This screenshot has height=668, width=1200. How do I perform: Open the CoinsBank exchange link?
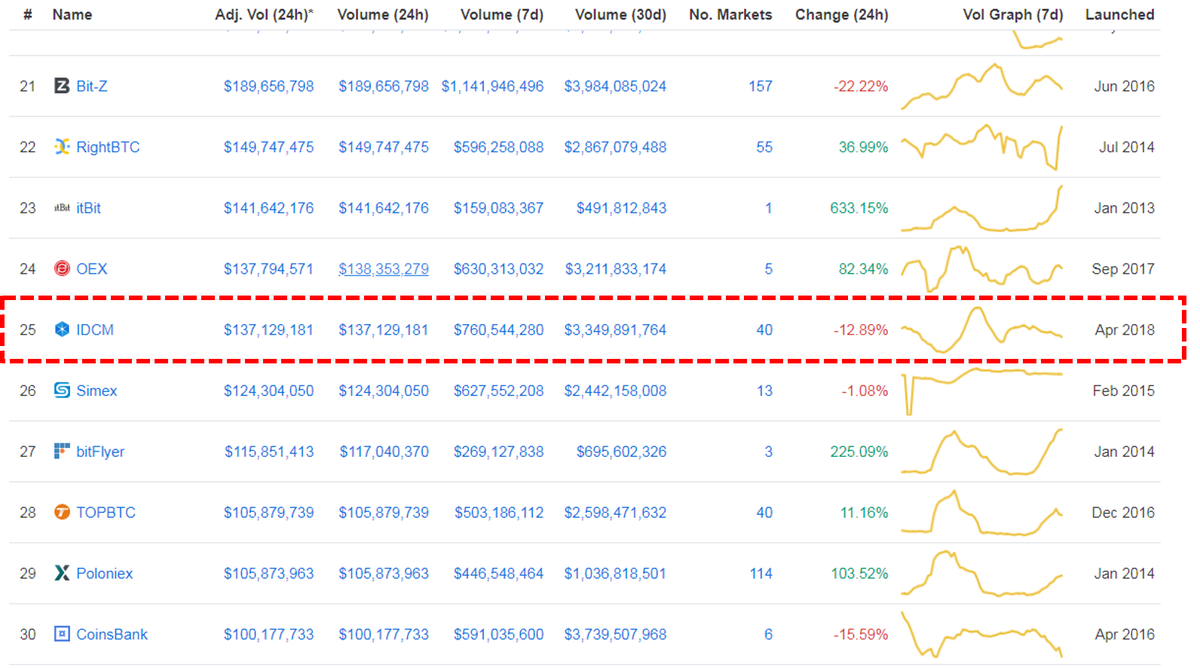click(112, 634)
